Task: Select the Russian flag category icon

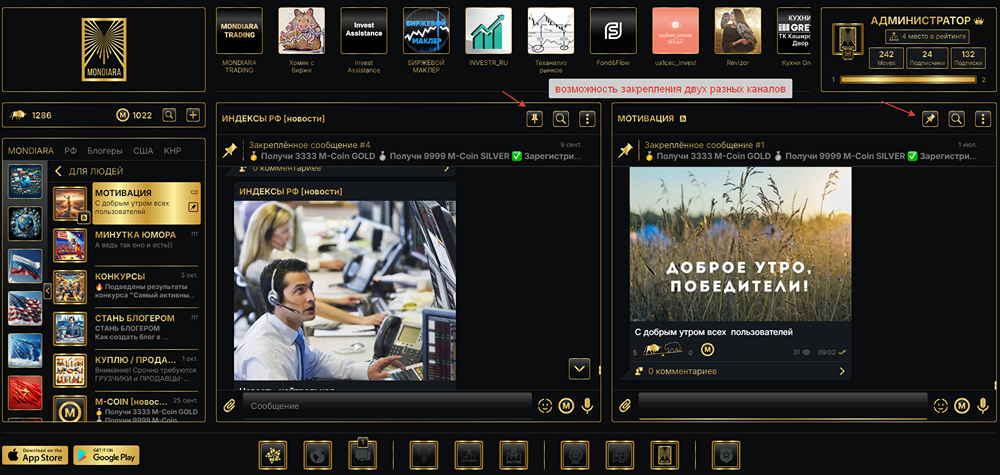Action: click(25, 266)
